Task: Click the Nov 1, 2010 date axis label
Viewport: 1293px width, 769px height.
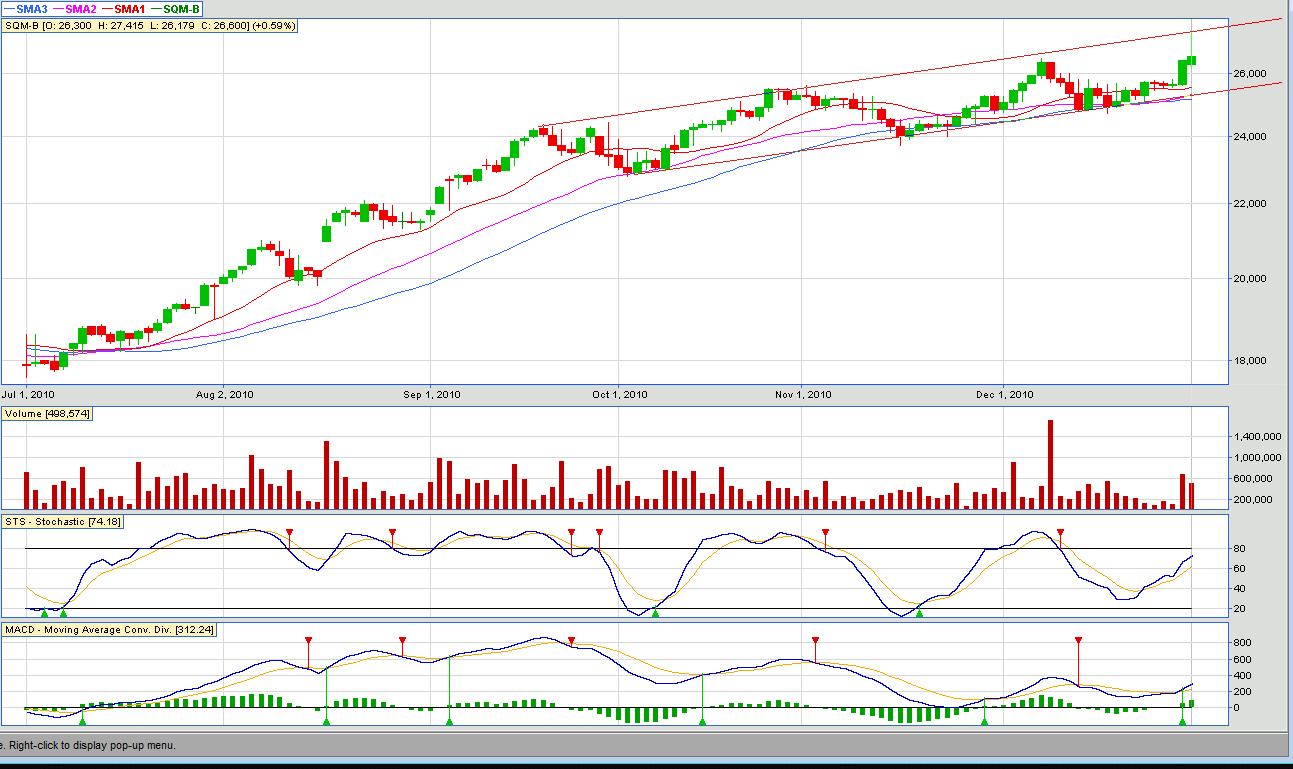Action: tap(803, 394)
